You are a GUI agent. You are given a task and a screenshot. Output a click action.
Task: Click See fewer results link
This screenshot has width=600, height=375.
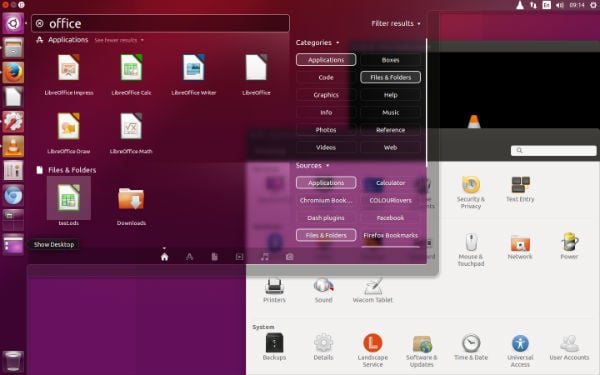click(119, 40)
